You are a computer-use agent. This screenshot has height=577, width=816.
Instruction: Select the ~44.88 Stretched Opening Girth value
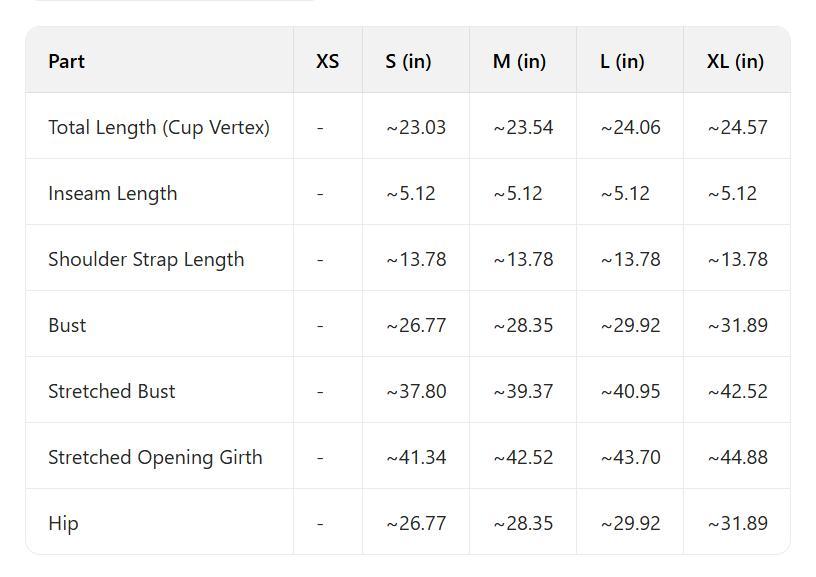(737, 457)
